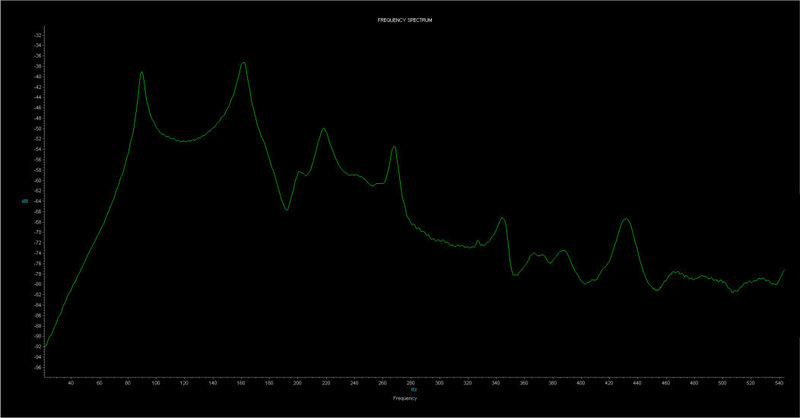The height and width of the screenshot is (418, 800).
Task: Click the -40 tick label on vertical axis
Action: (x=38, y=77)
